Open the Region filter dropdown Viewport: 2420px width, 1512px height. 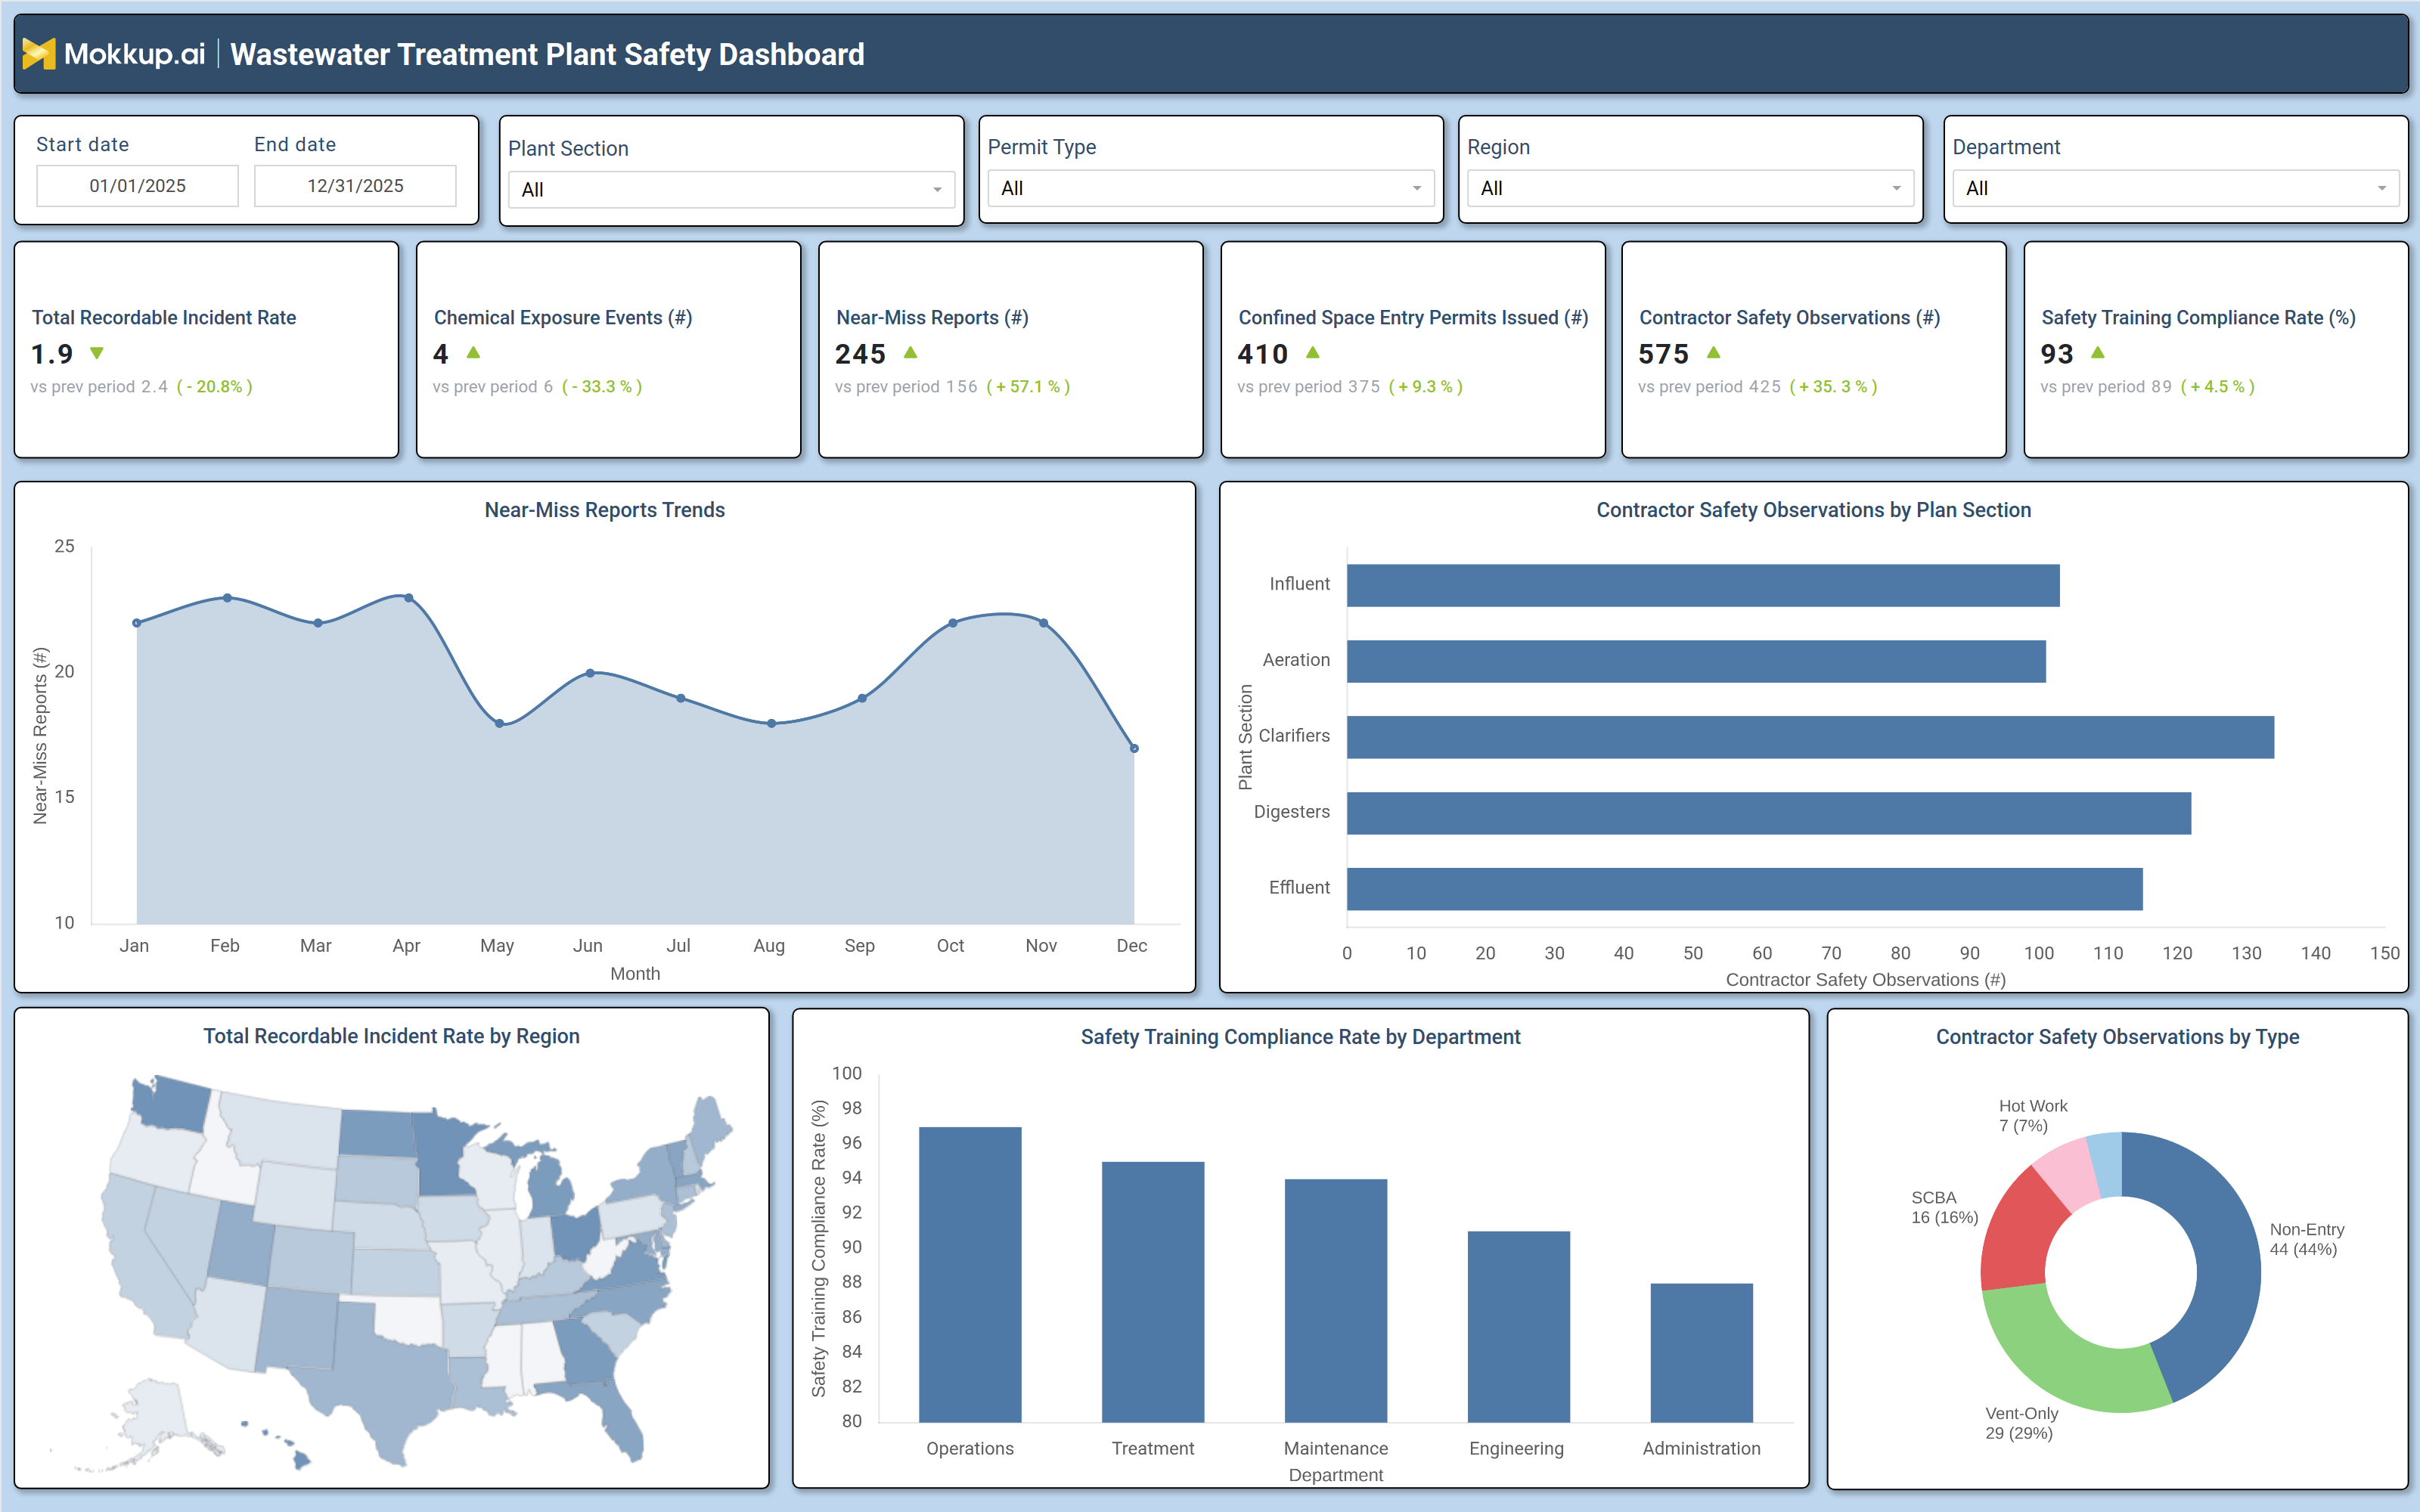point(1690,188)
